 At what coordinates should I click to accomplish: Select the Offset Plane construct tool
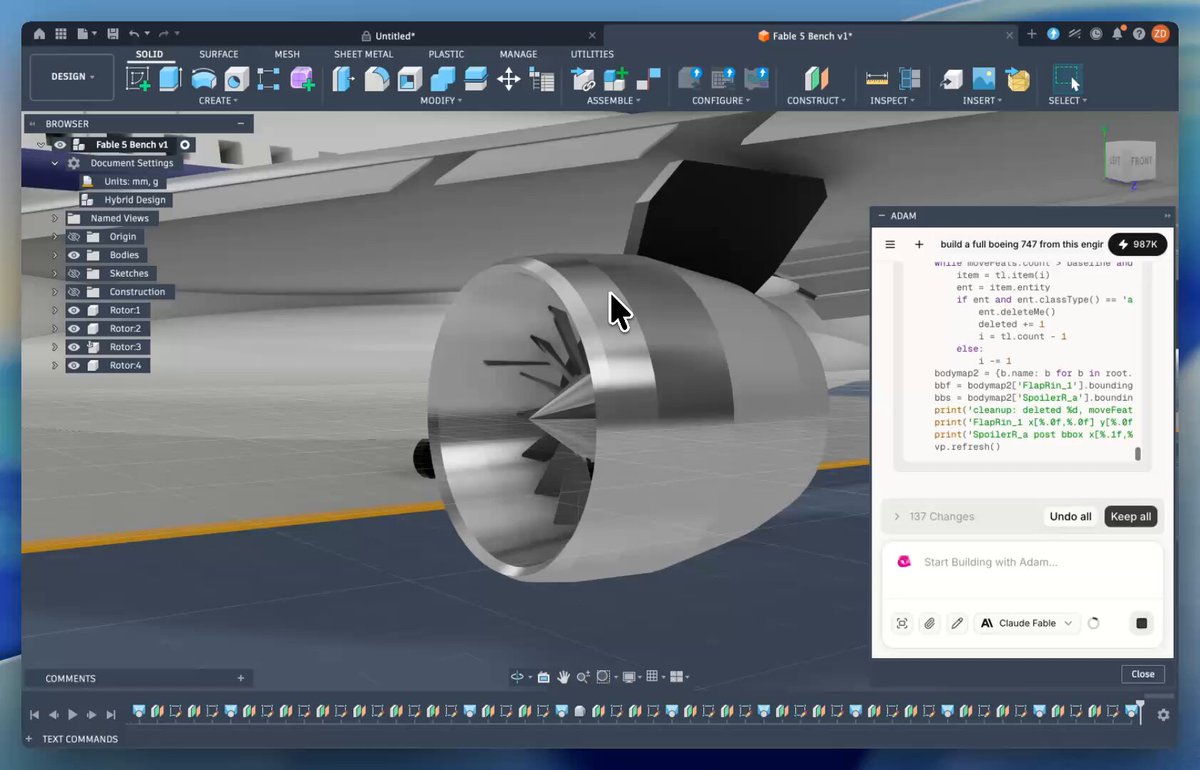816,79
